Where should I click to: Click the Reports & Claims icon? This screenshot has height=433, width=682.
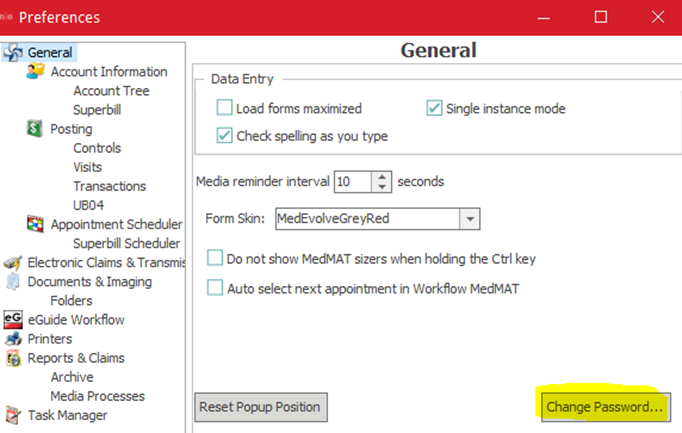tap(13, 358)
